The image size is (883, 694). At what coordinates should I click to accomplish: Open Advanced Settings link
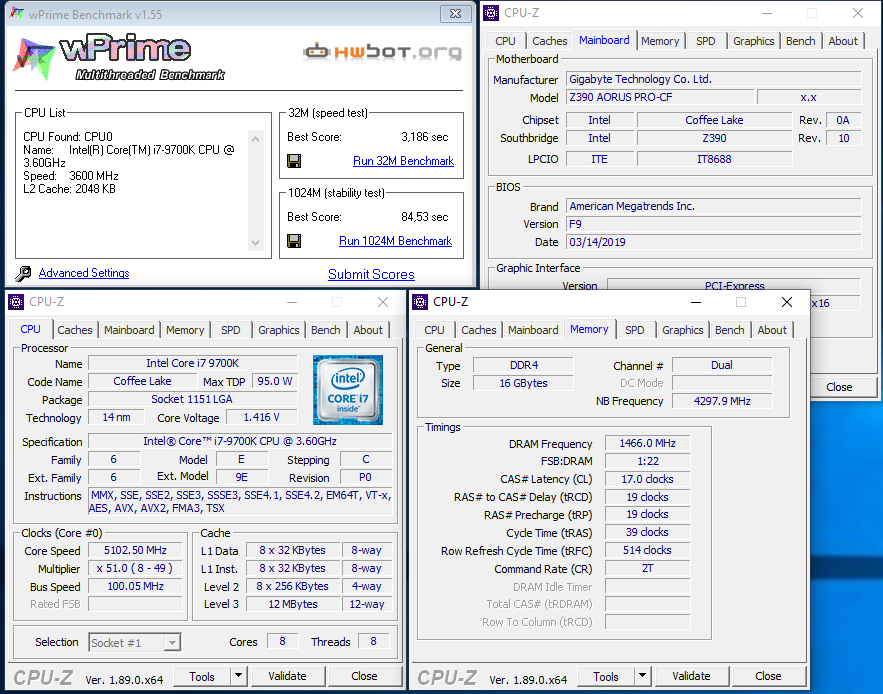(84, 273)
